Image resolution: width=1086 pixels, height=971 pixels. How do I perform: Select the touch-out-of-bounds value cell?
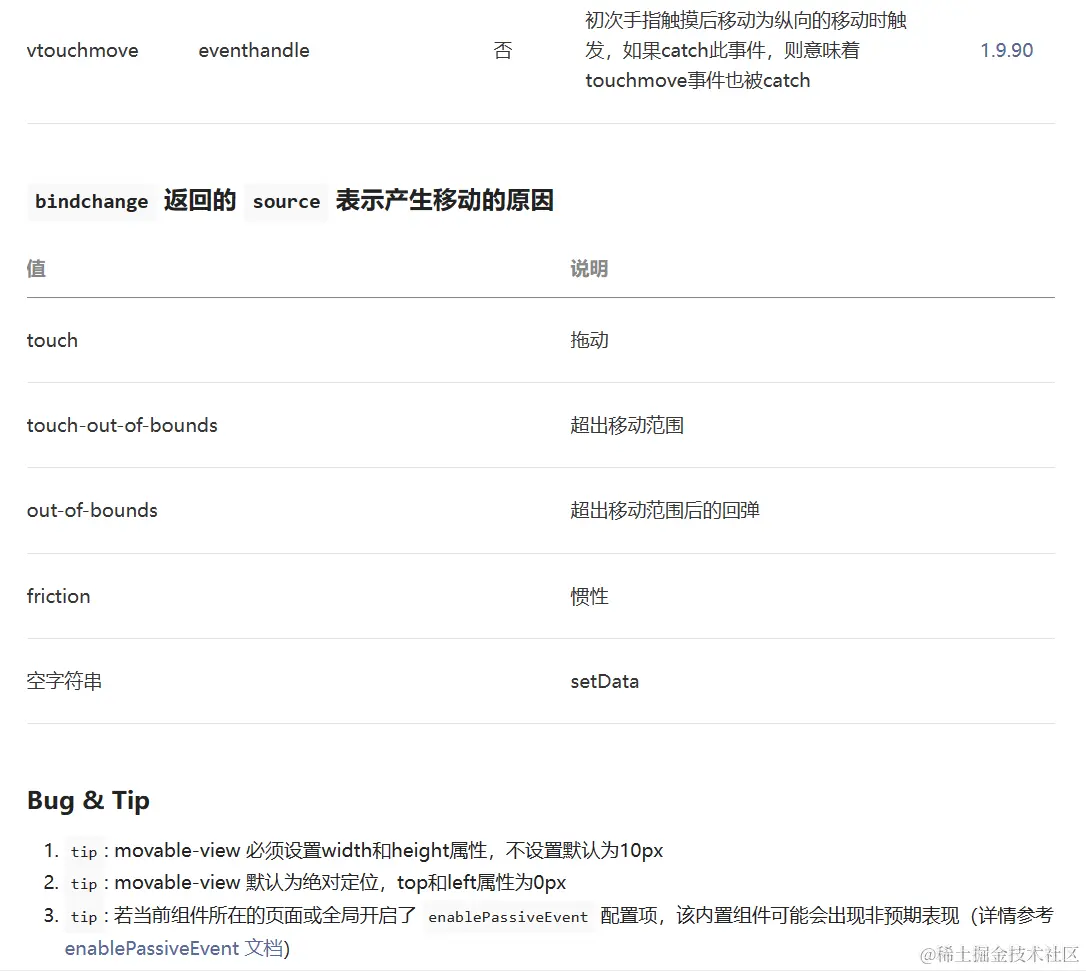(122, 425)
